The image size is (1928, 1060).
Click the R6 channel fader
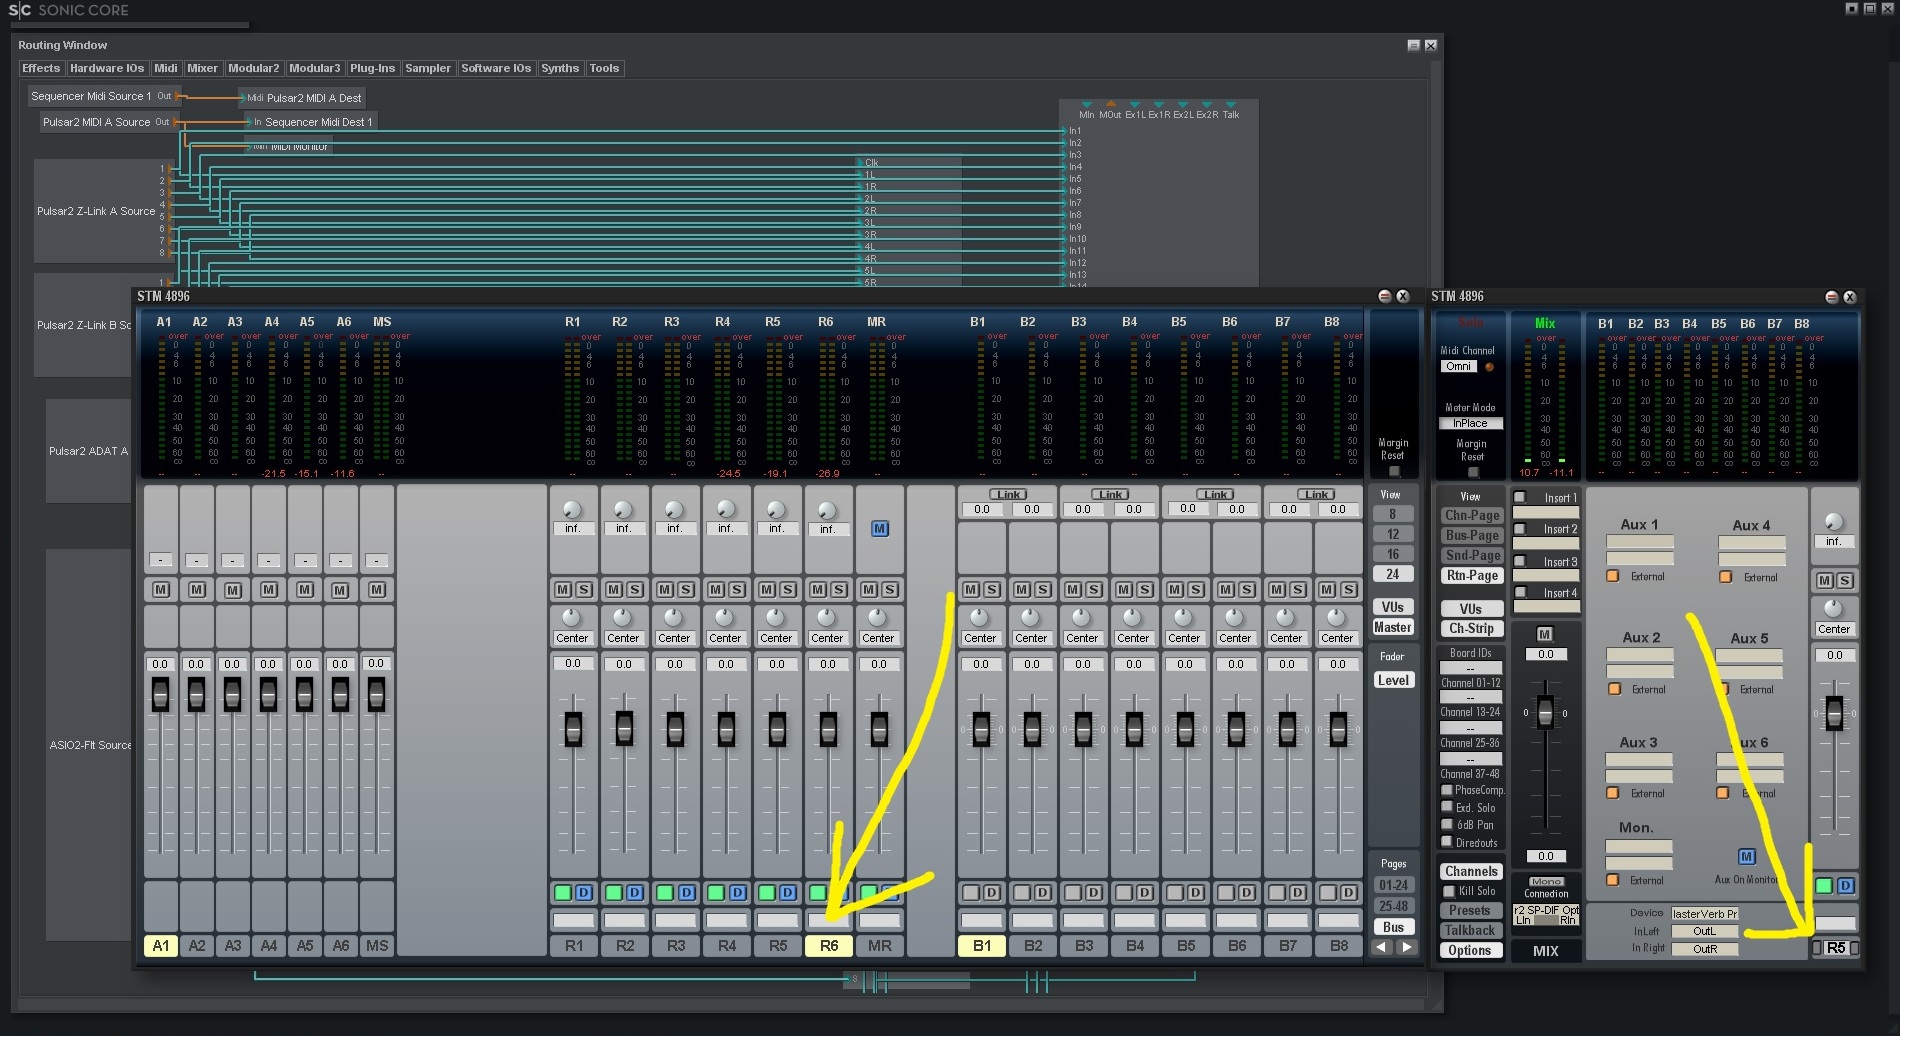(828, 729)
